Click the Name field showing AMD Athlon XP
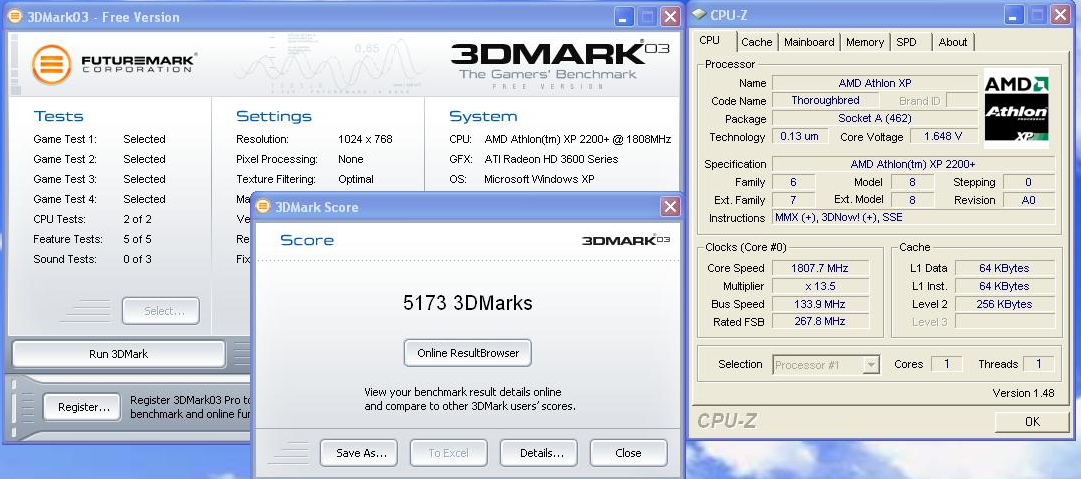This screenshot has width=1081, height=479. (x=875, y=83)
